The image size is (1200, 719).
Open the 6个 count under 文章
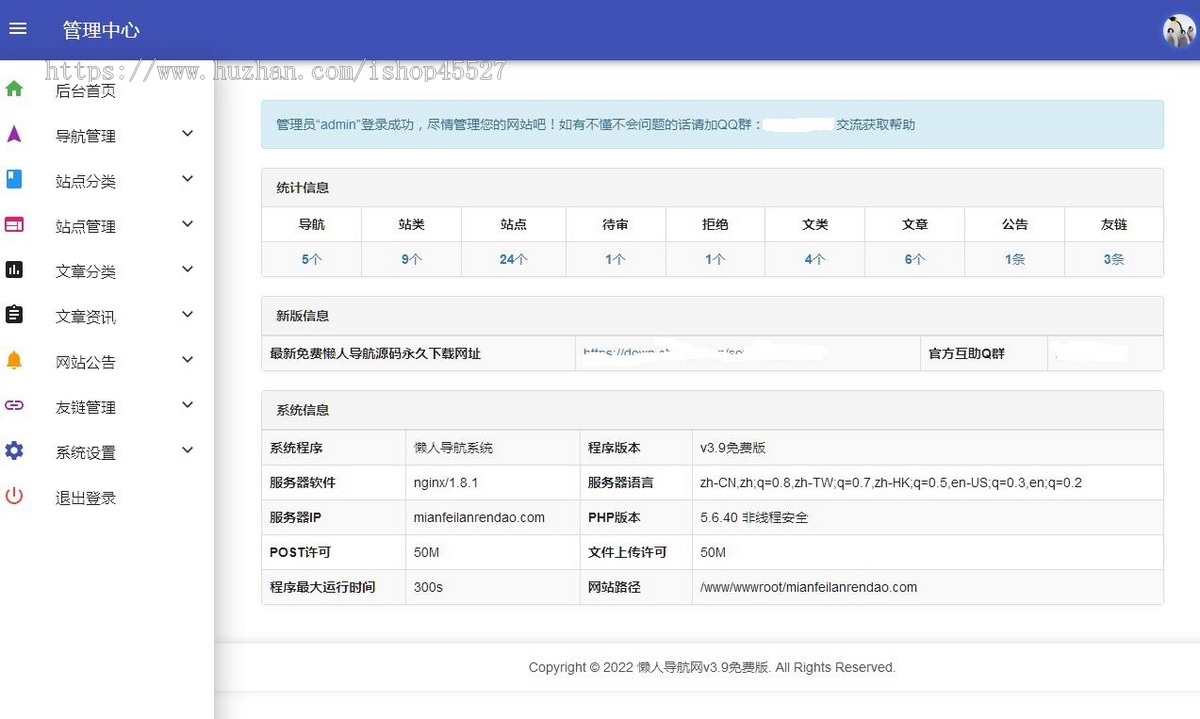pyautogui.click(x=915, y=259)
